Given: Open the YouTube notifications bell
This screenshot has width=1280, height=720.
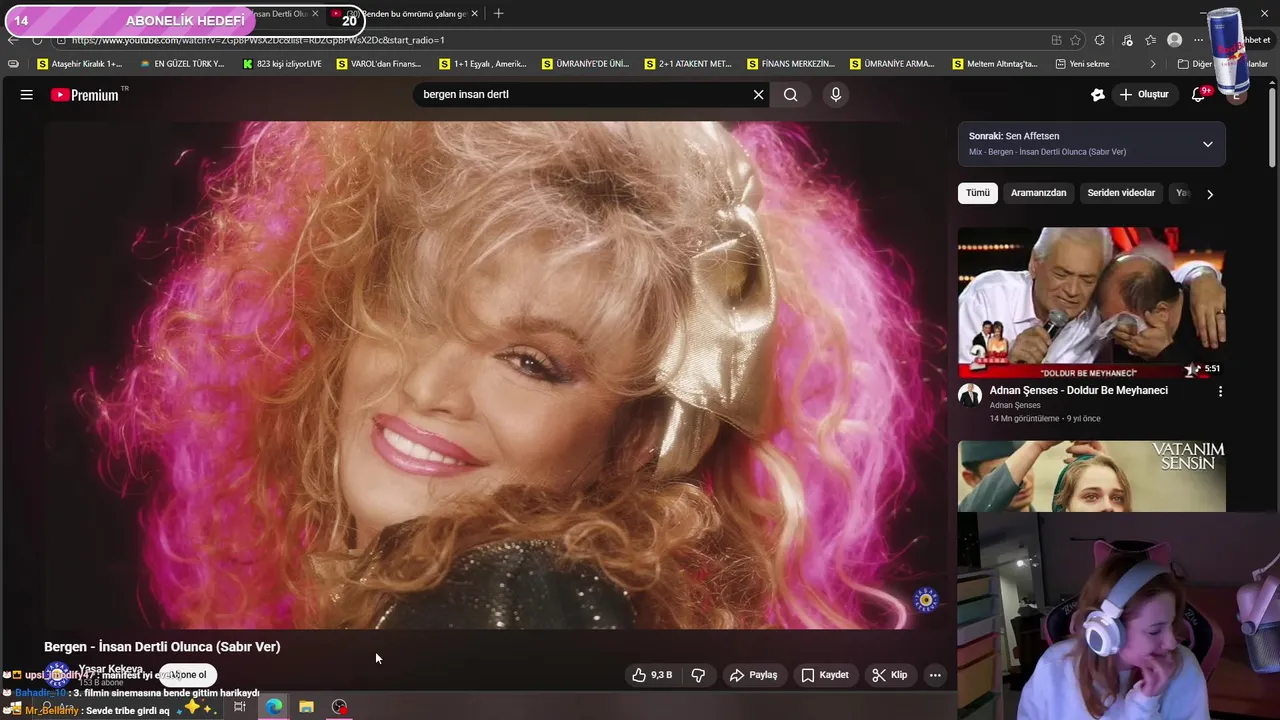Looking at the screenshot, I should pos(1199,95).
